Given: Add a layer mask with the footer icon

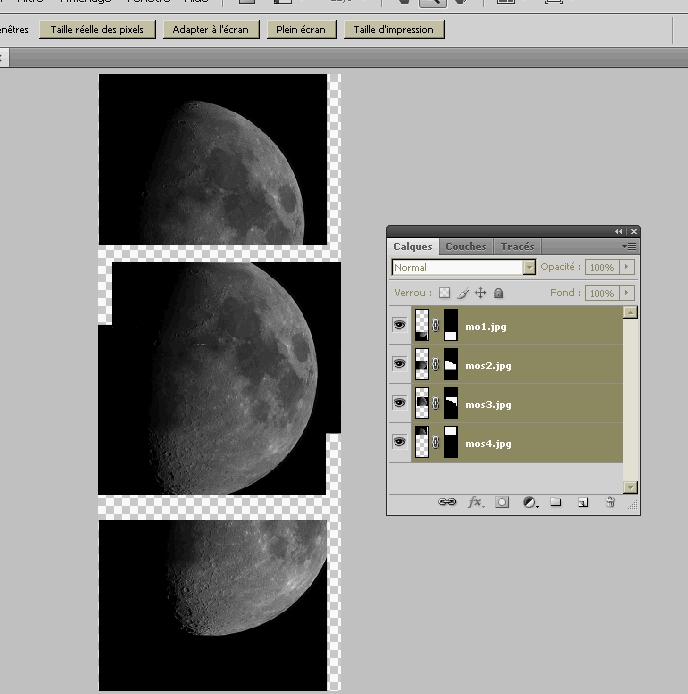Looking at the screenshot, I should (x=502, y=502).
